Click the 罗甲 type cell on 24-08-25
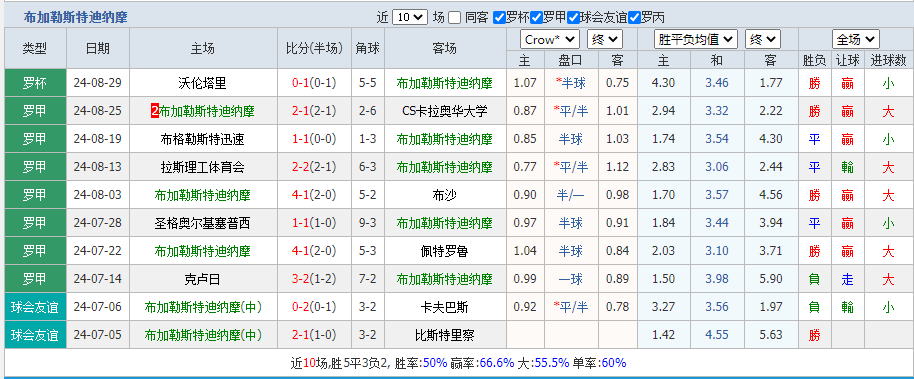The width and height of the screenshot is (914, 379). coord(35,111)
